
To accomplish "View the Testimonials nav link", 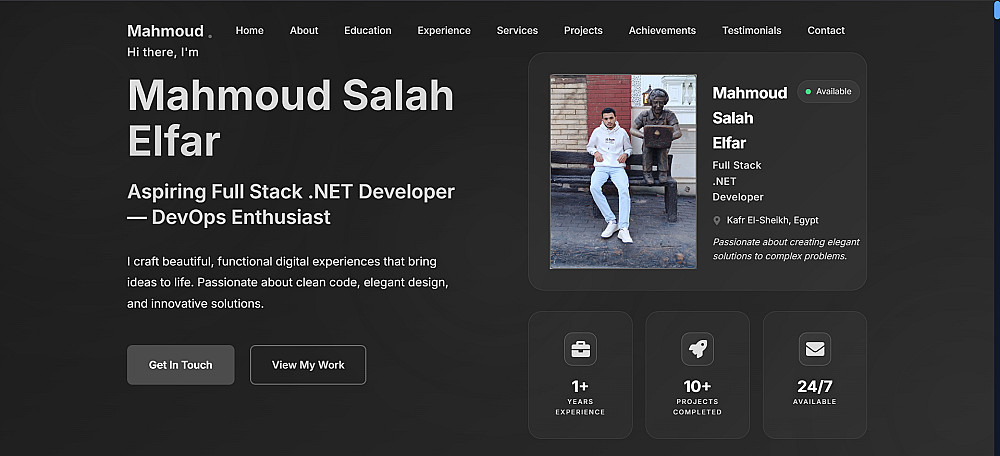I will (x=751, y=31).
